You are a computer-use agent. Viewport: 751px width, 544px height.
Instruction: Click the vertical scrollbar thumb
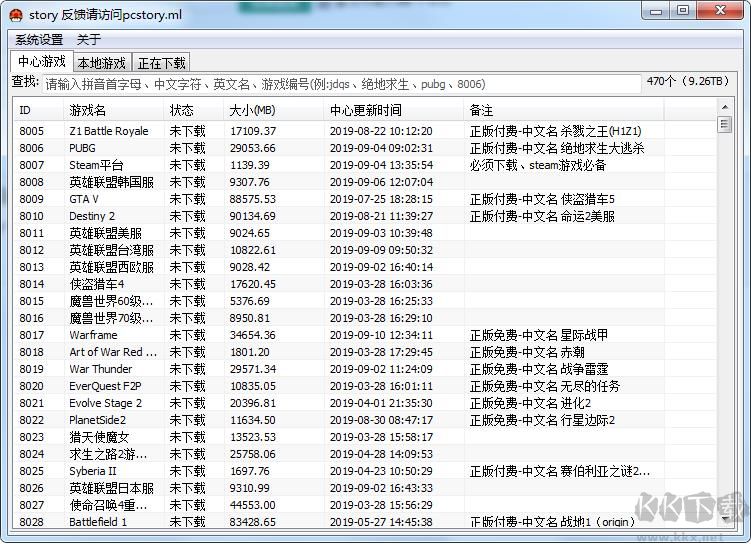(x=724, y=125)
